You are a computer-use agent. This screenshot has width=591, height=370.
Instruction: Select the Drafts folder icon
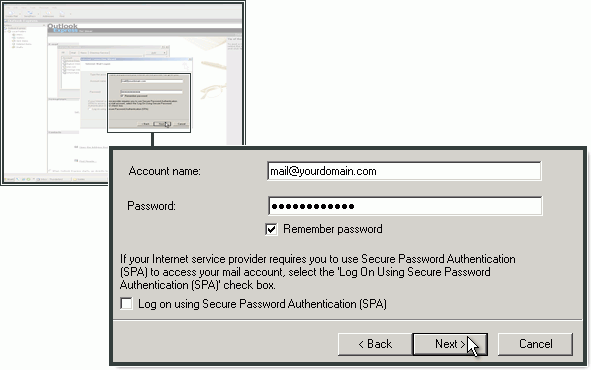(x=14, y=47)
